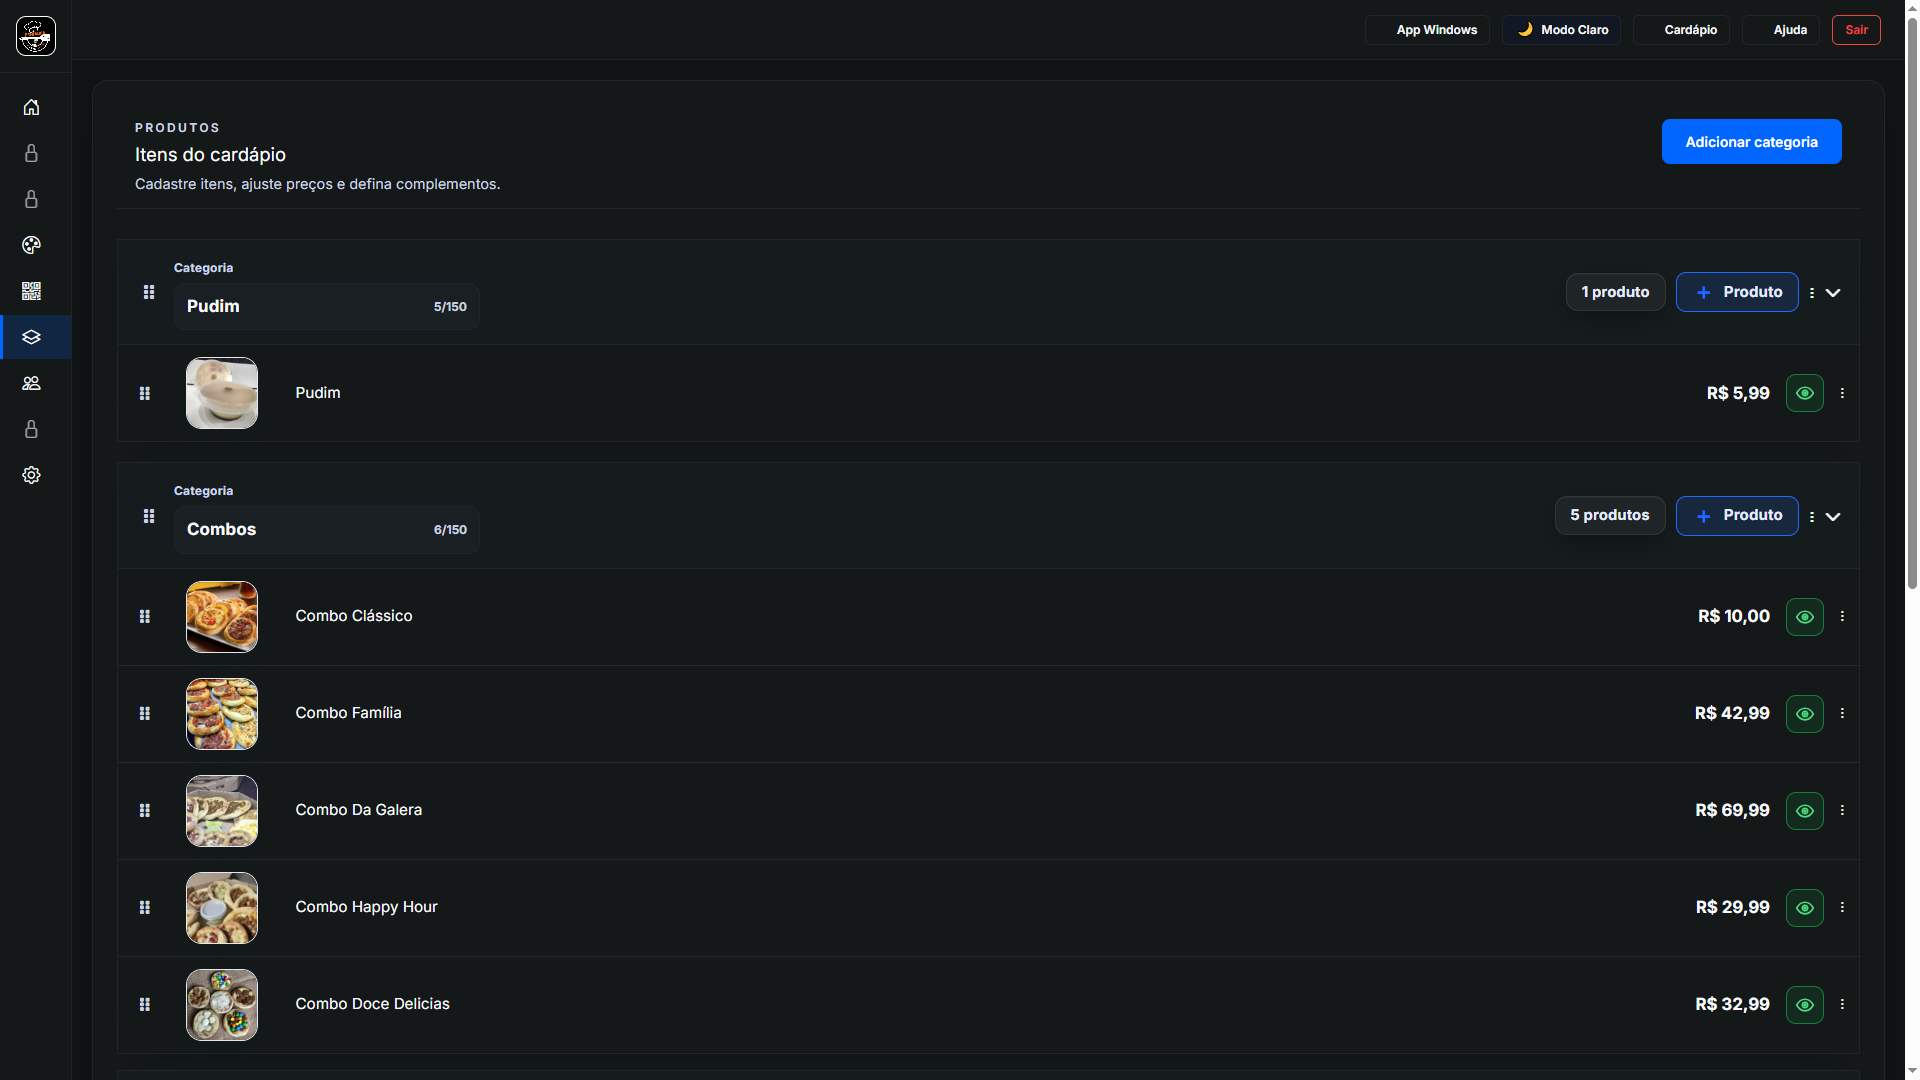Open the Ajuda top menu item

click(1781, 30)
